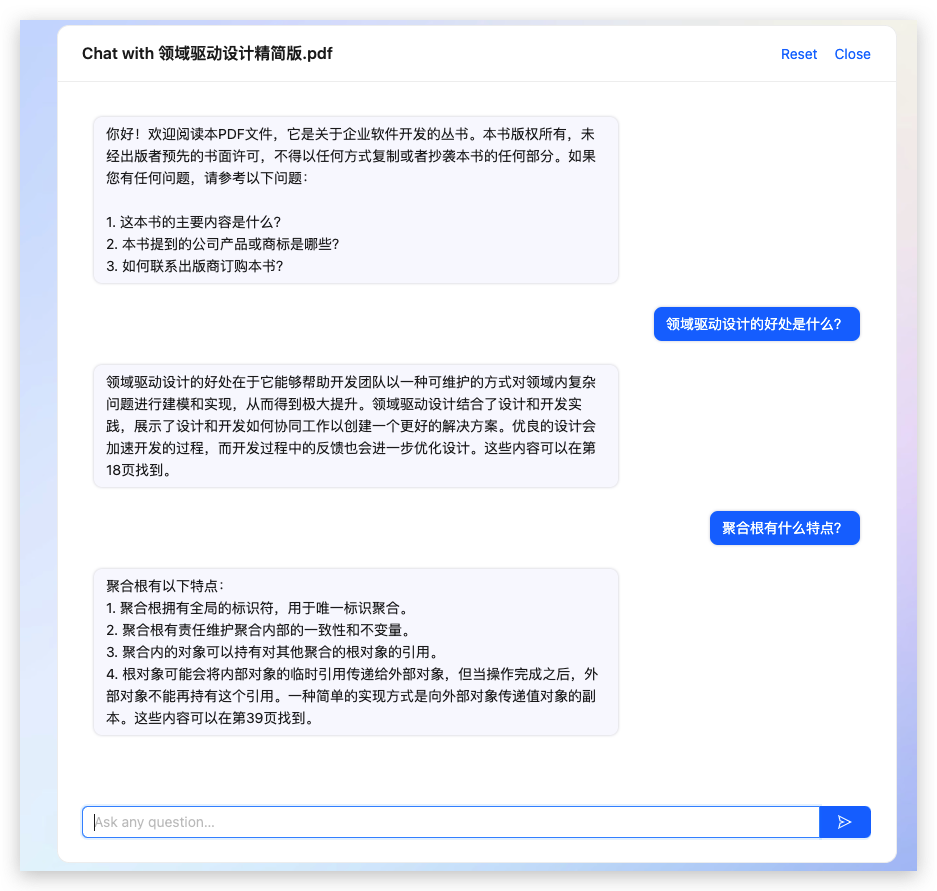Click the text '18页找到。'
The height and width of the screenshot is (891, 937).
click(x=140, y=470)
